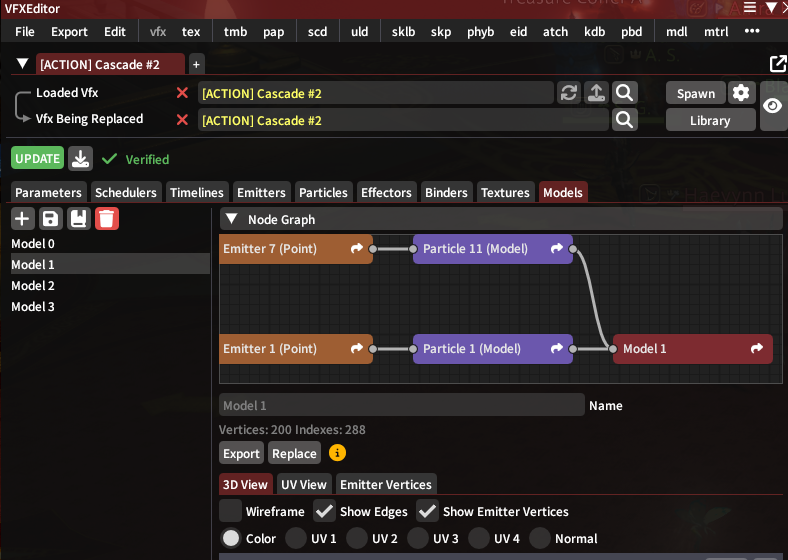Viewport: 788px width, 560px height.
Task: Open the hamburger menu in title bar
Action: coord(750,8)
